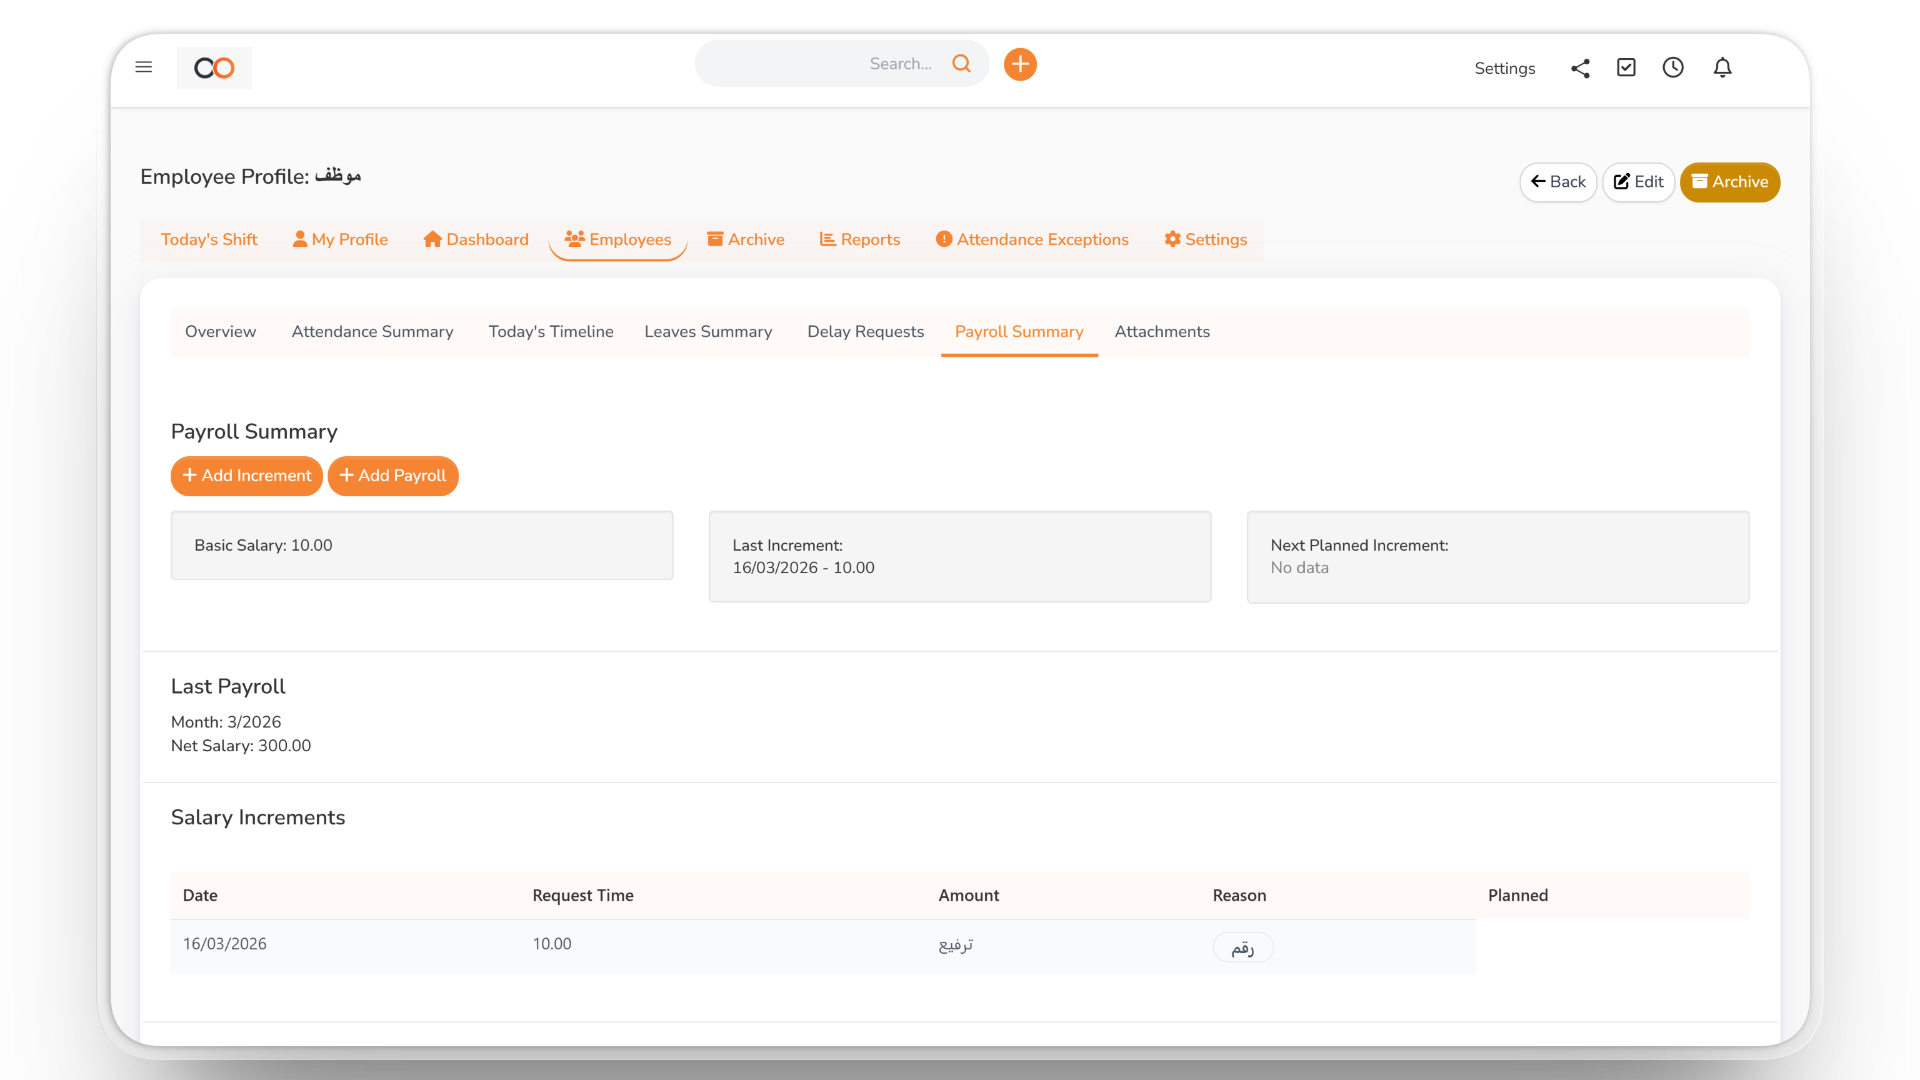The width and height of the screenshot is (1920, 1080).
Task: Click Back to return from the profile
Action: (x=1557, y=182)
